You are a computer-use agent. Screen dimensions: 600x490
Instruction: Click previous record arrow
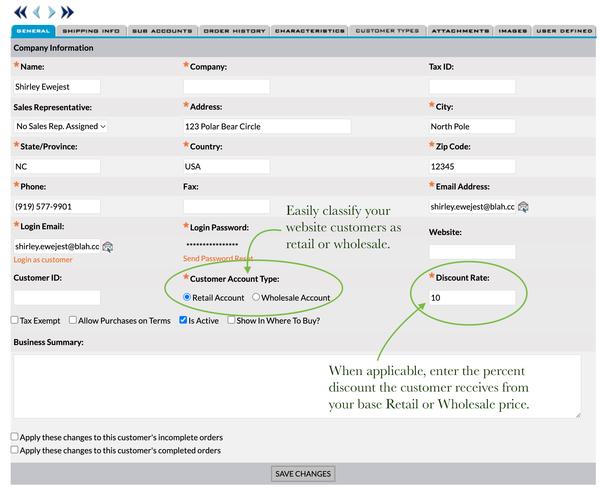click(38, 12)
